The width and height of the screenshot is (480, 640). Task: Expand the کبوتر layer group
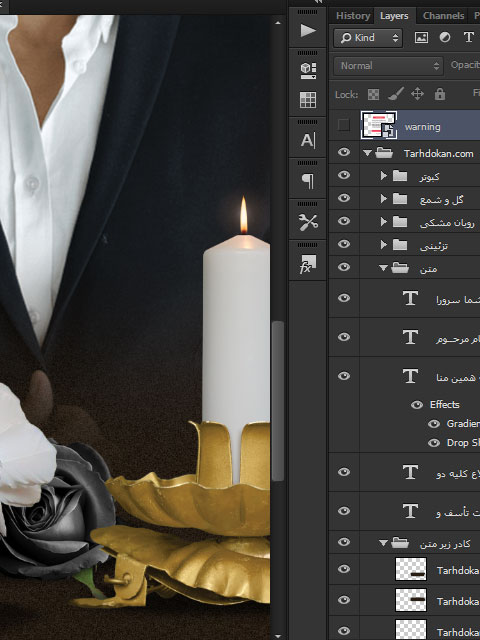(383, 176)
